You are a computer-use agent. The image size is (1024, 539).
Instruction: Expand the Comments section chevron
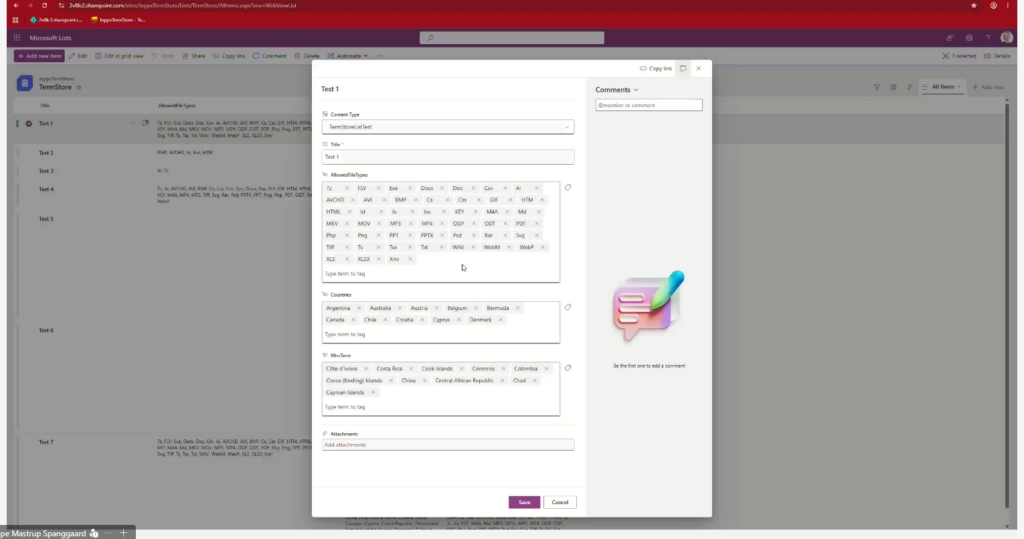click(x=636, y=90)
